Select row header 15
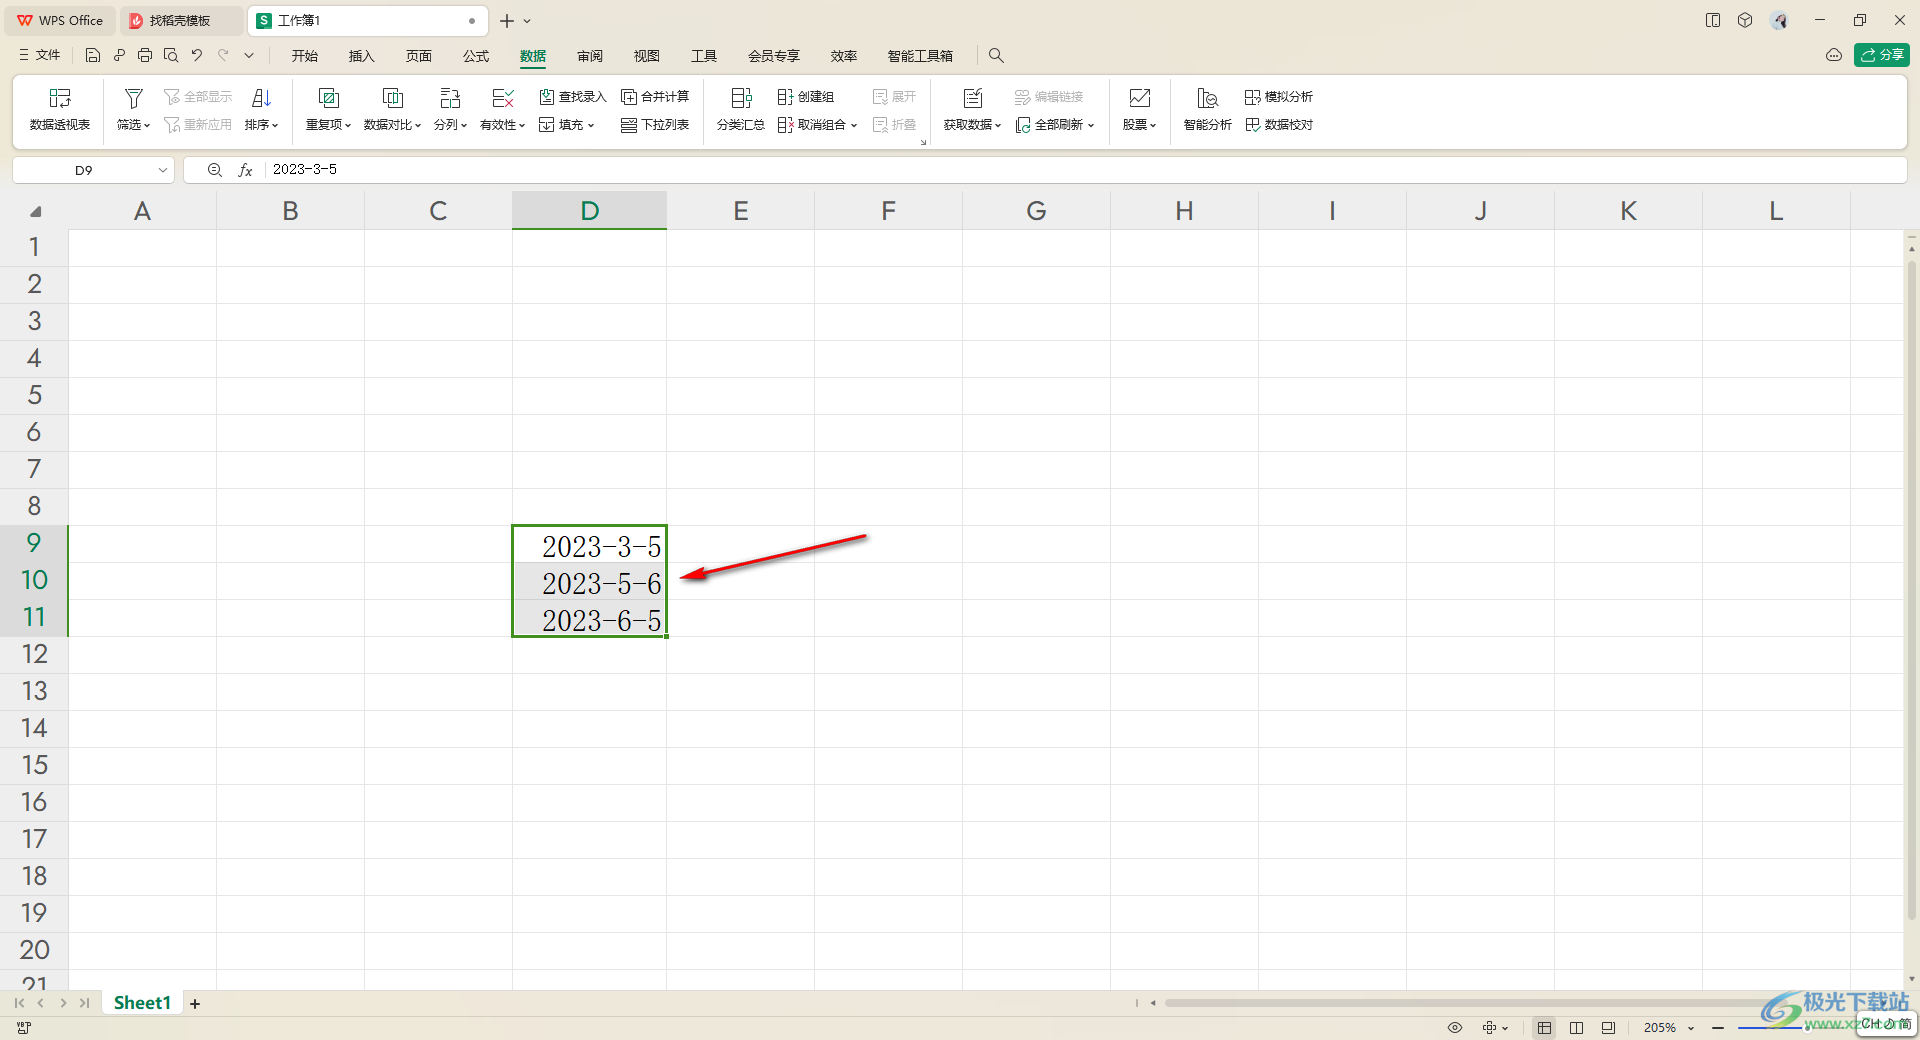 (x=34, y=765)
